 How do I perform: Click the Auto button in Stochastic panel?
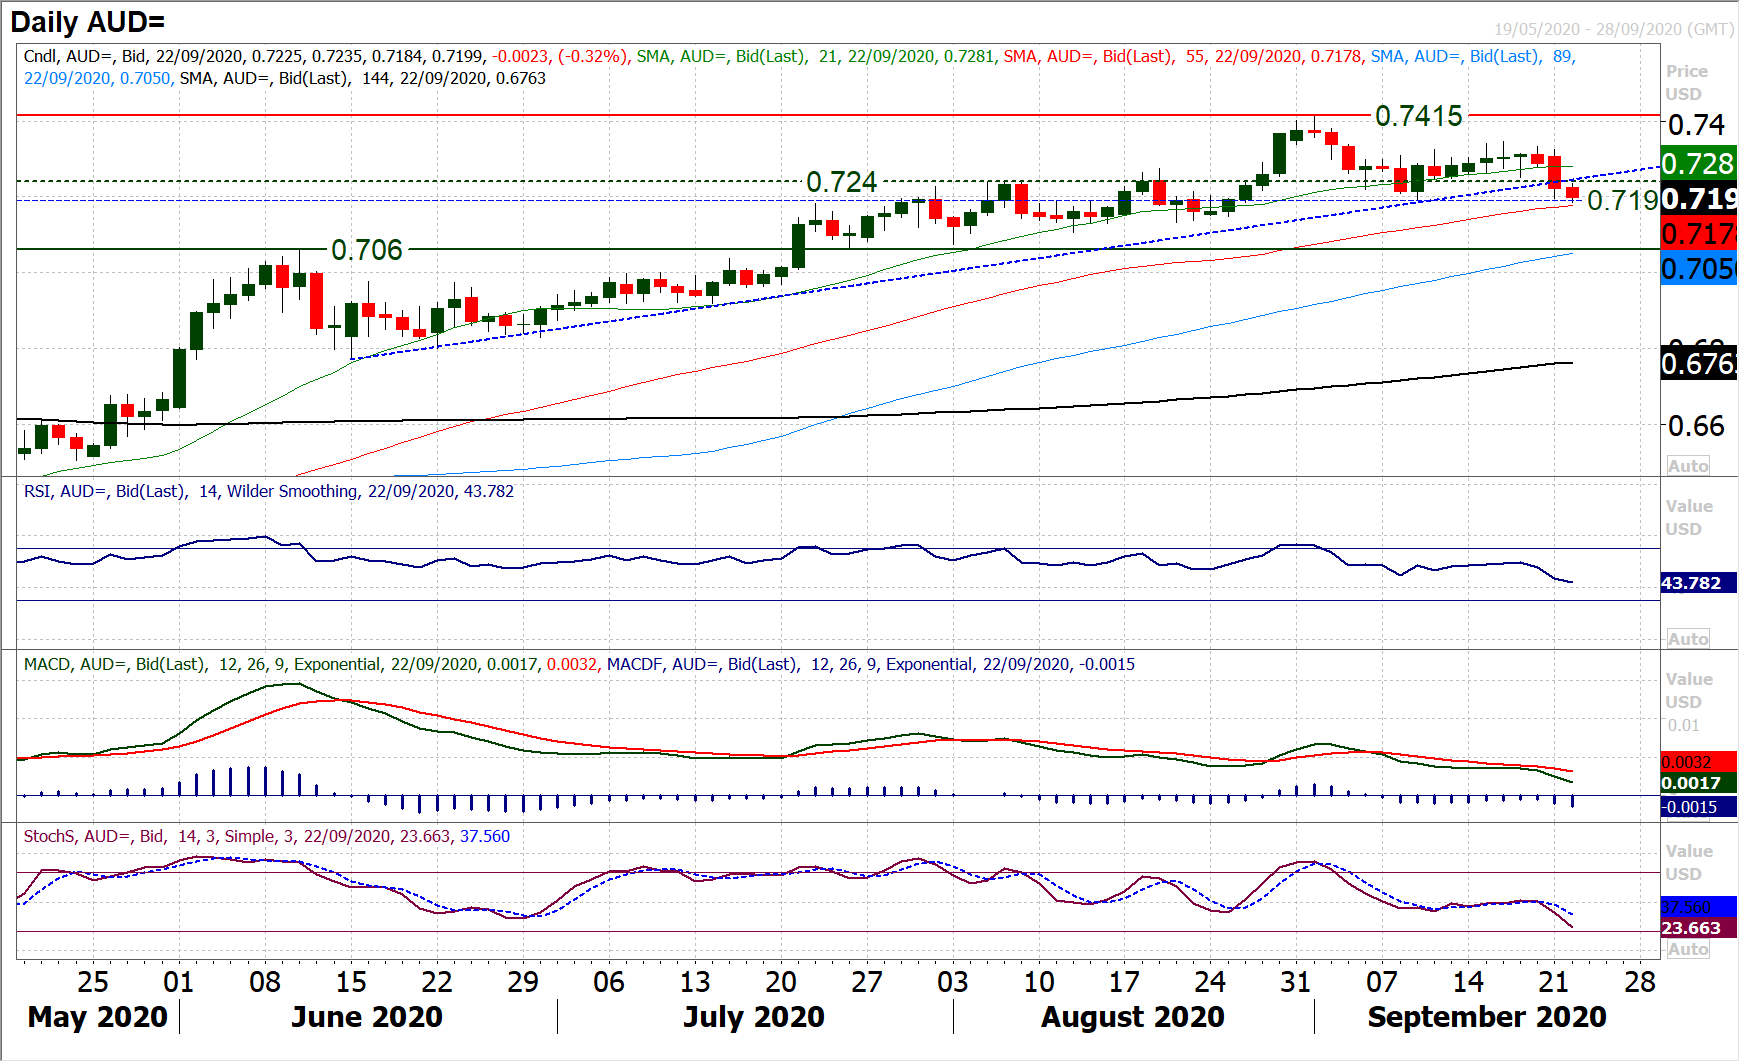click(1688, 949)
